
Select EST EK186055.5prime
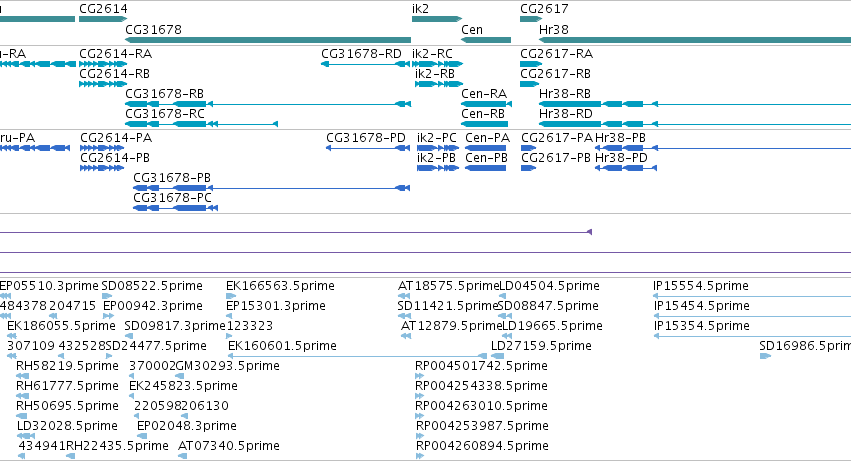[x=61, y=326]
